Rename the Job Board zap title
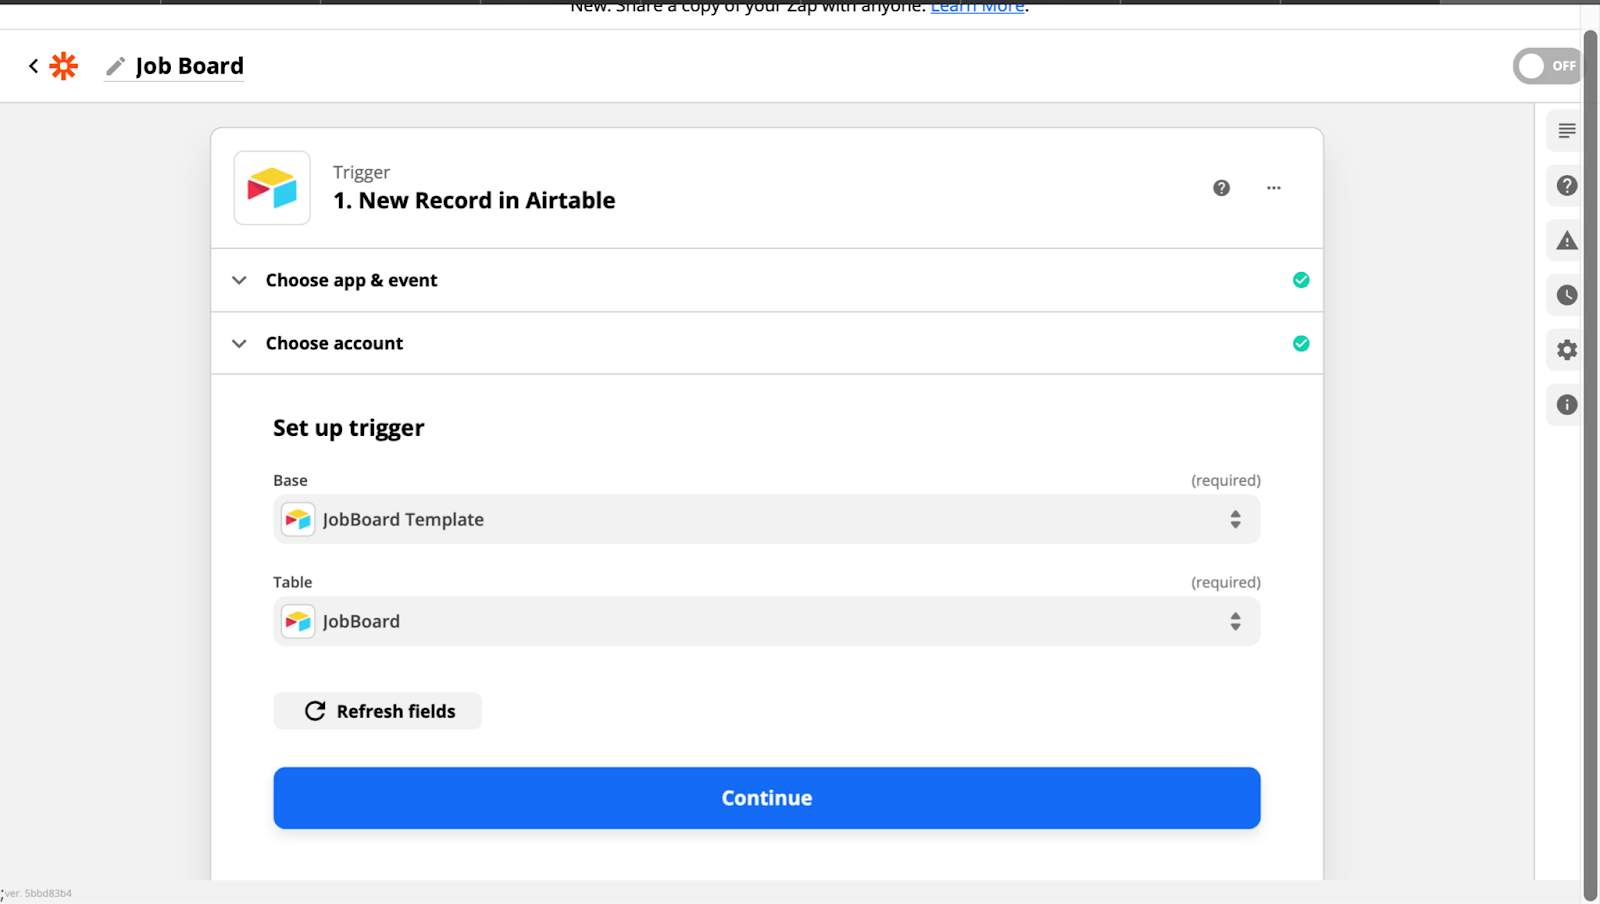Viewport: 1600px width, 904px height. (x=189, y=66)
